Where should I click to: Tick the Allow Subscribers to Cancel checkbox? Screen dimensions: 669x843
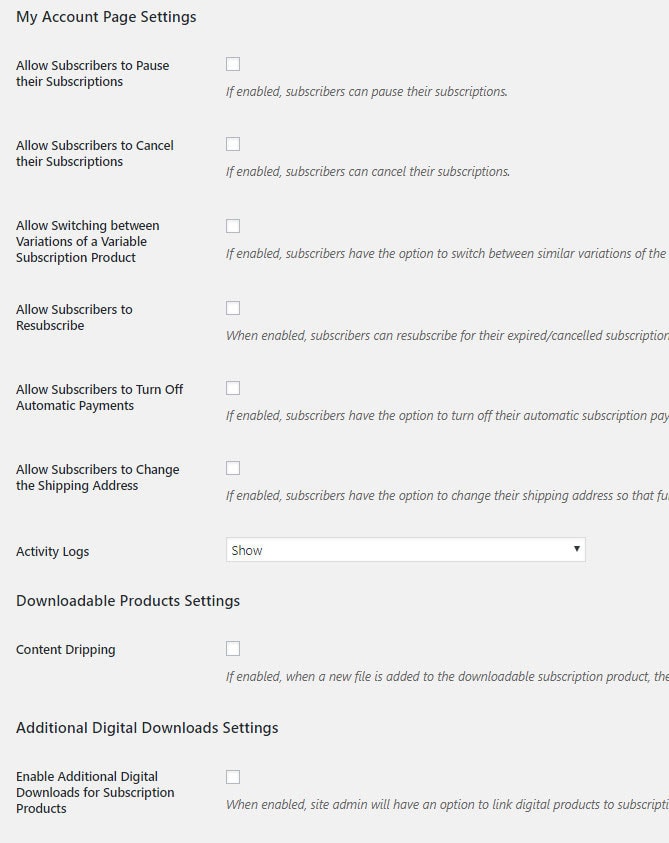click(233, 144)
